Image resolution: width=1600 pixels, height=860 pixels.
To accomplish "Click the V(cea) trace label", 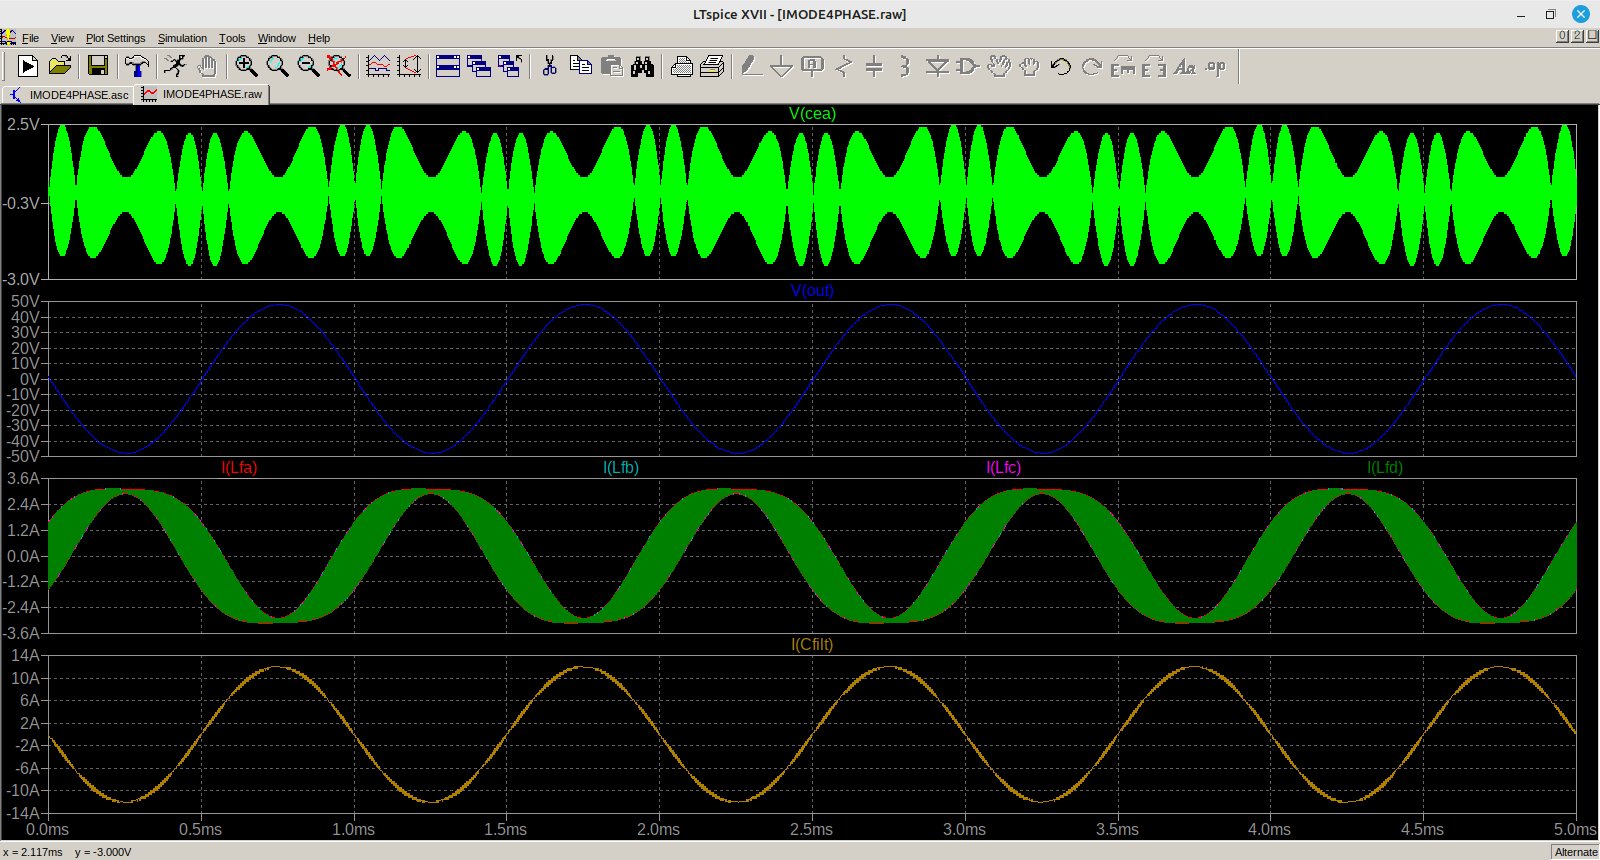I will click(812, 114).
